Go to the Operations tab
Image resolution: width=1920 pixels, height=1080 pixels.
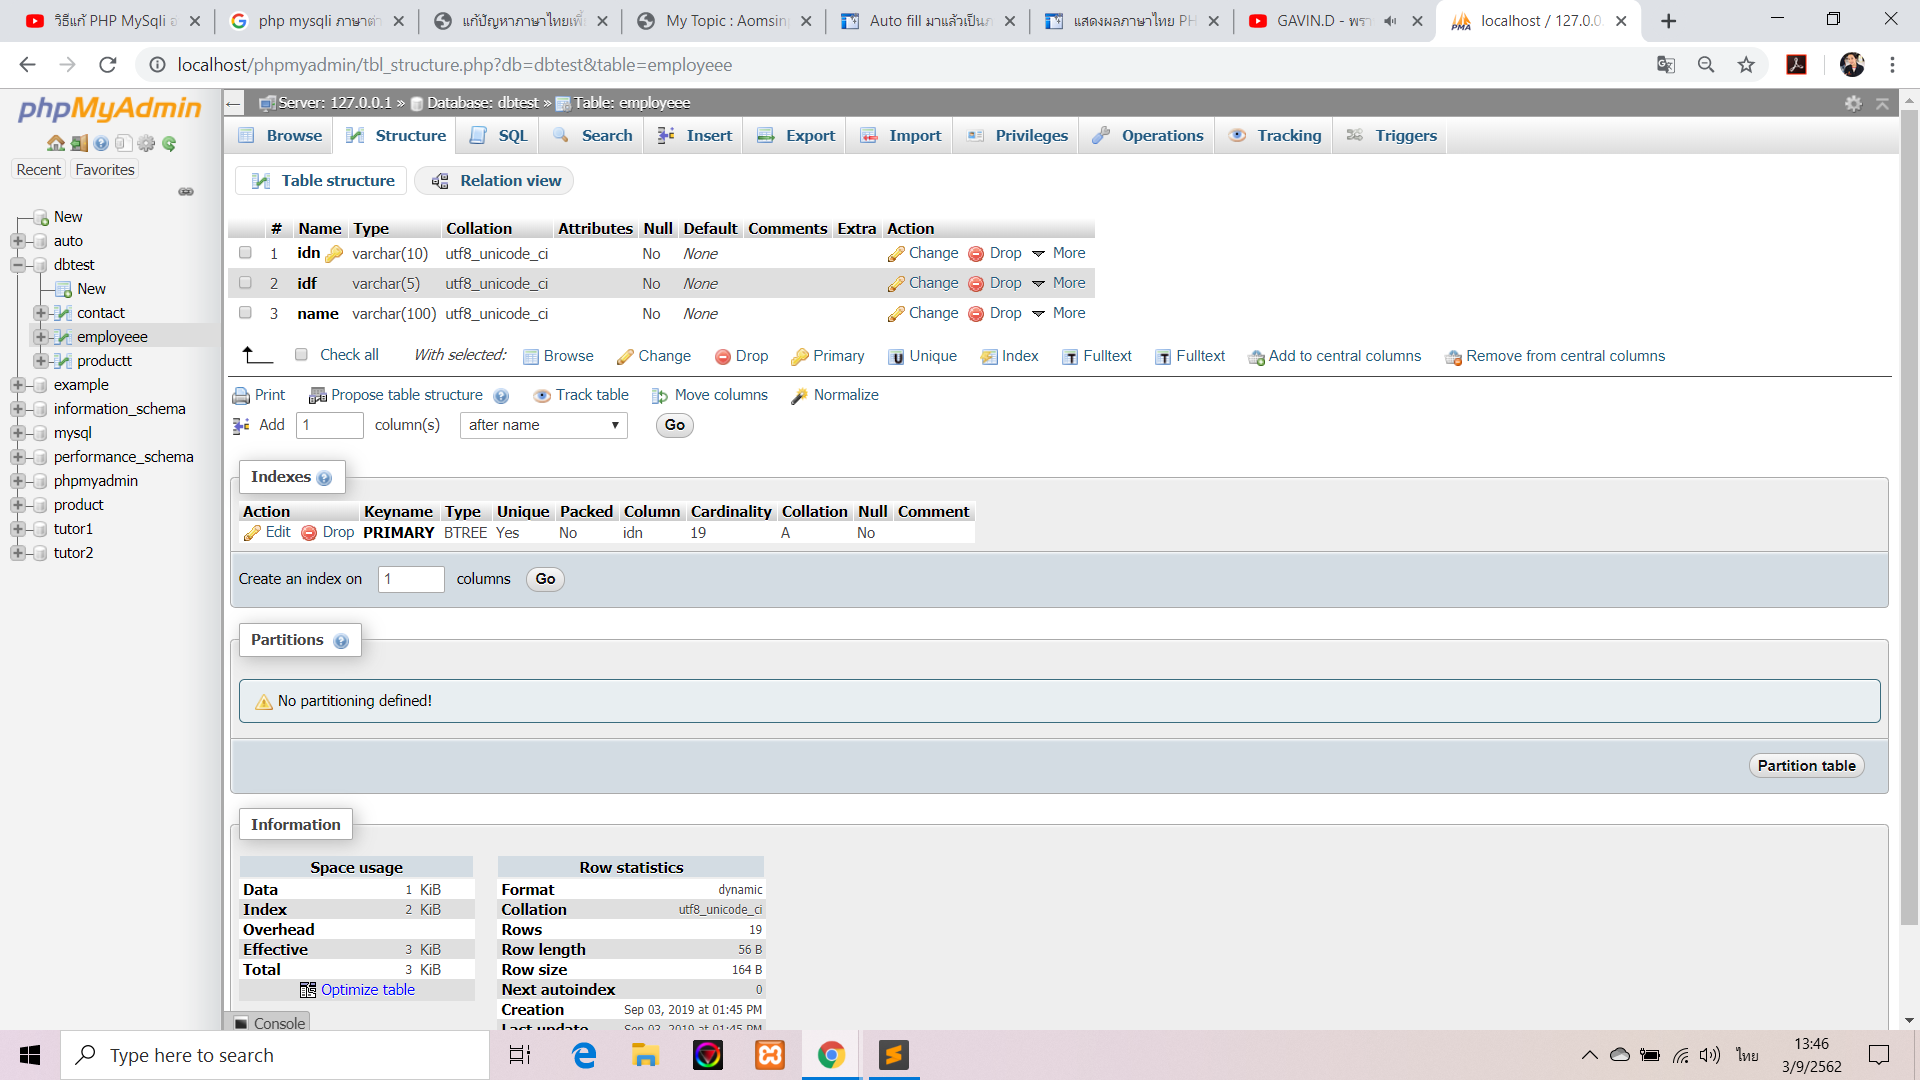click(x=1147, y=136)
